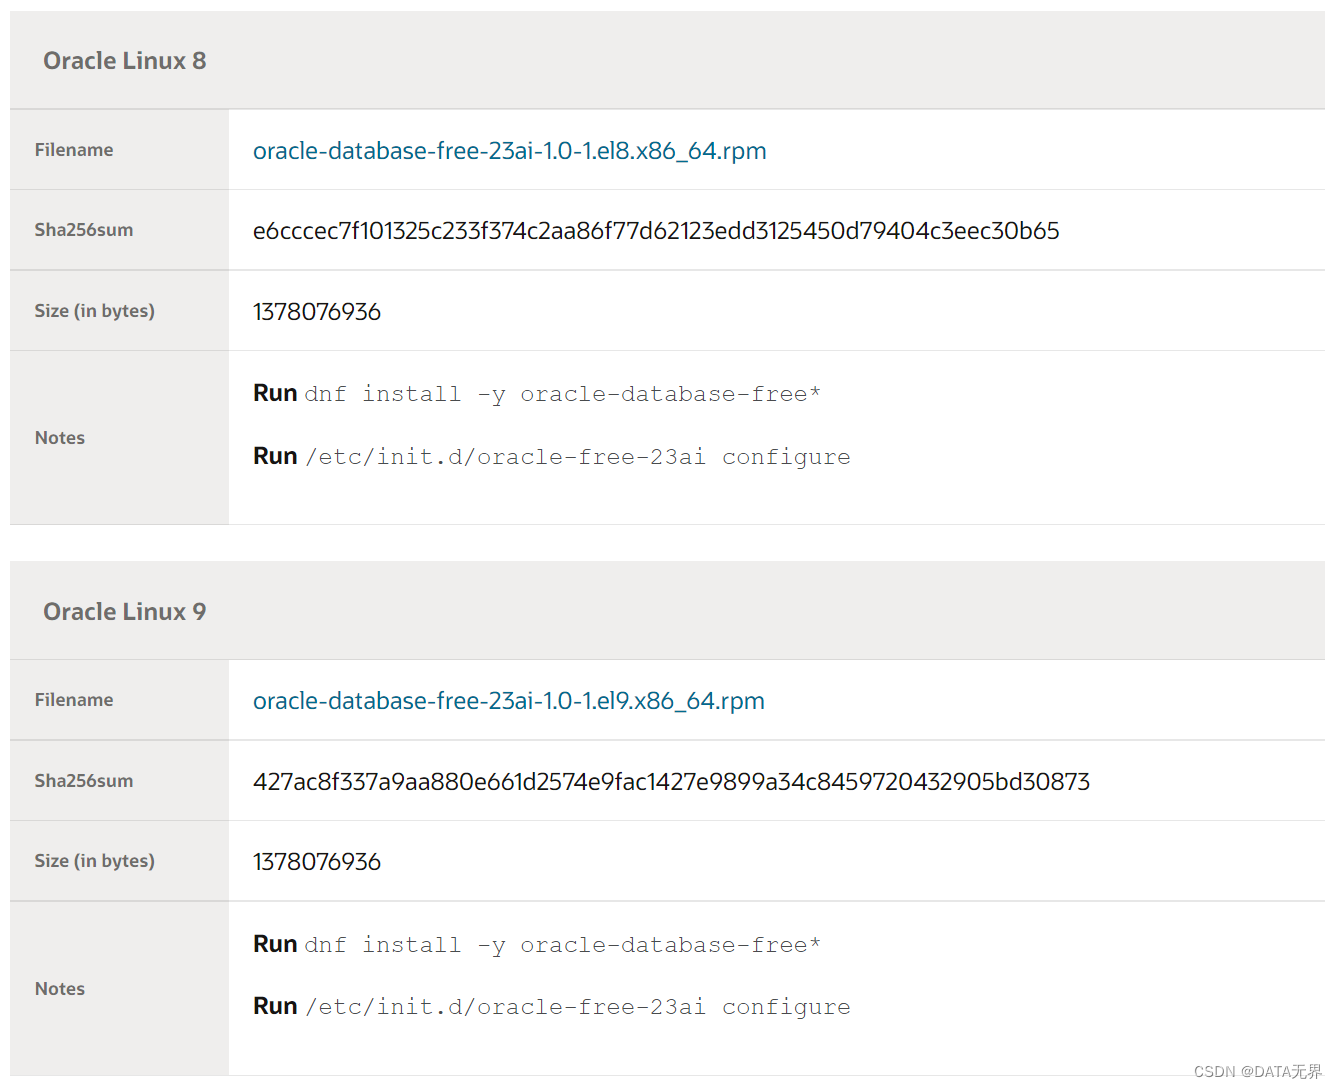1338x1089 pixels.
Task: Click the configure command in Oracle Linux 9 notes
Action: [578, 1007]
